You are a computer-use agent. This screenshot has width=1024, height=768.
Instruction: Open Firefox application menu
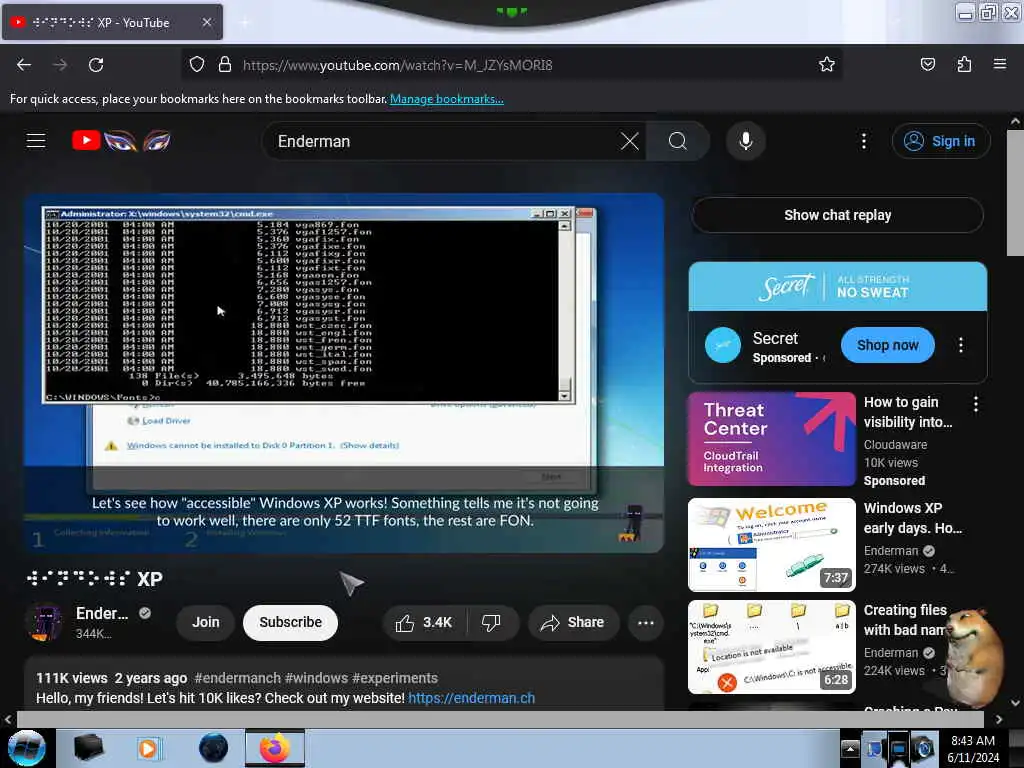(x=1000, y=64)
